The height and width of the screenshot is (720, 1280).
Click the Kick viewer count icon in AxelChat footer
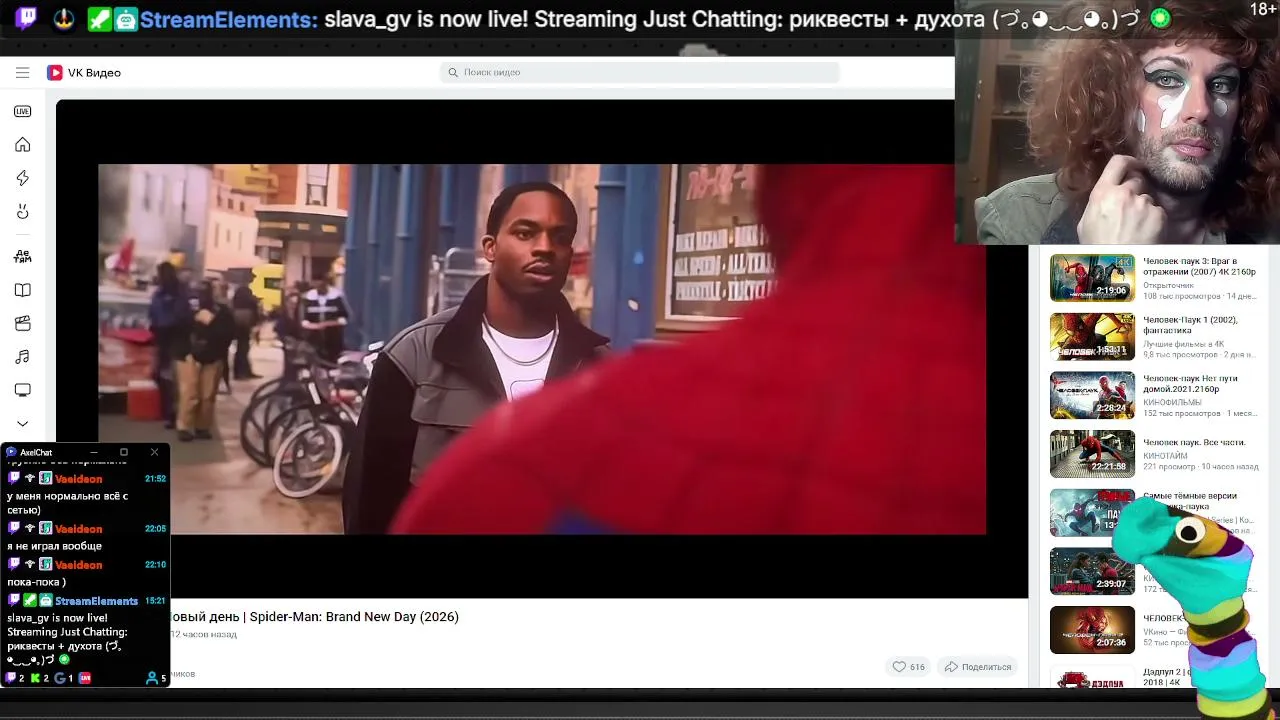pyautogui.click(x=36, y=678)
